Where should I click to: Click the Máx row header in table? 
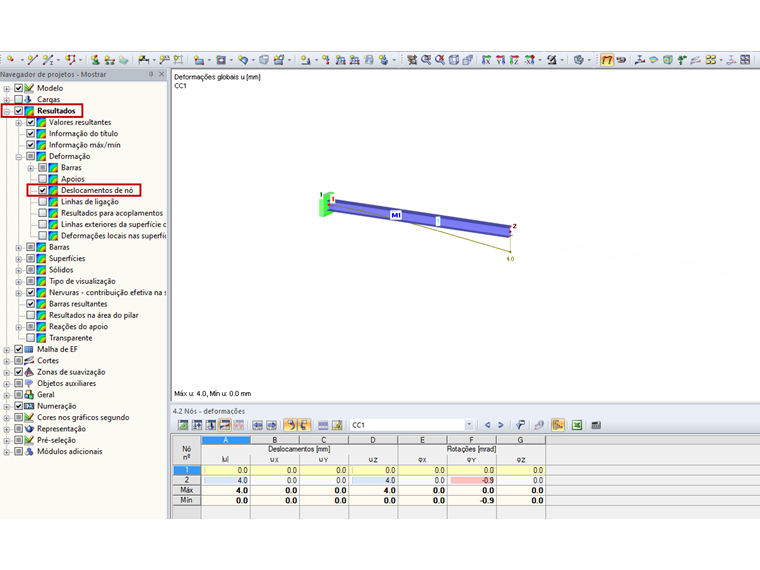click(187, 491)
